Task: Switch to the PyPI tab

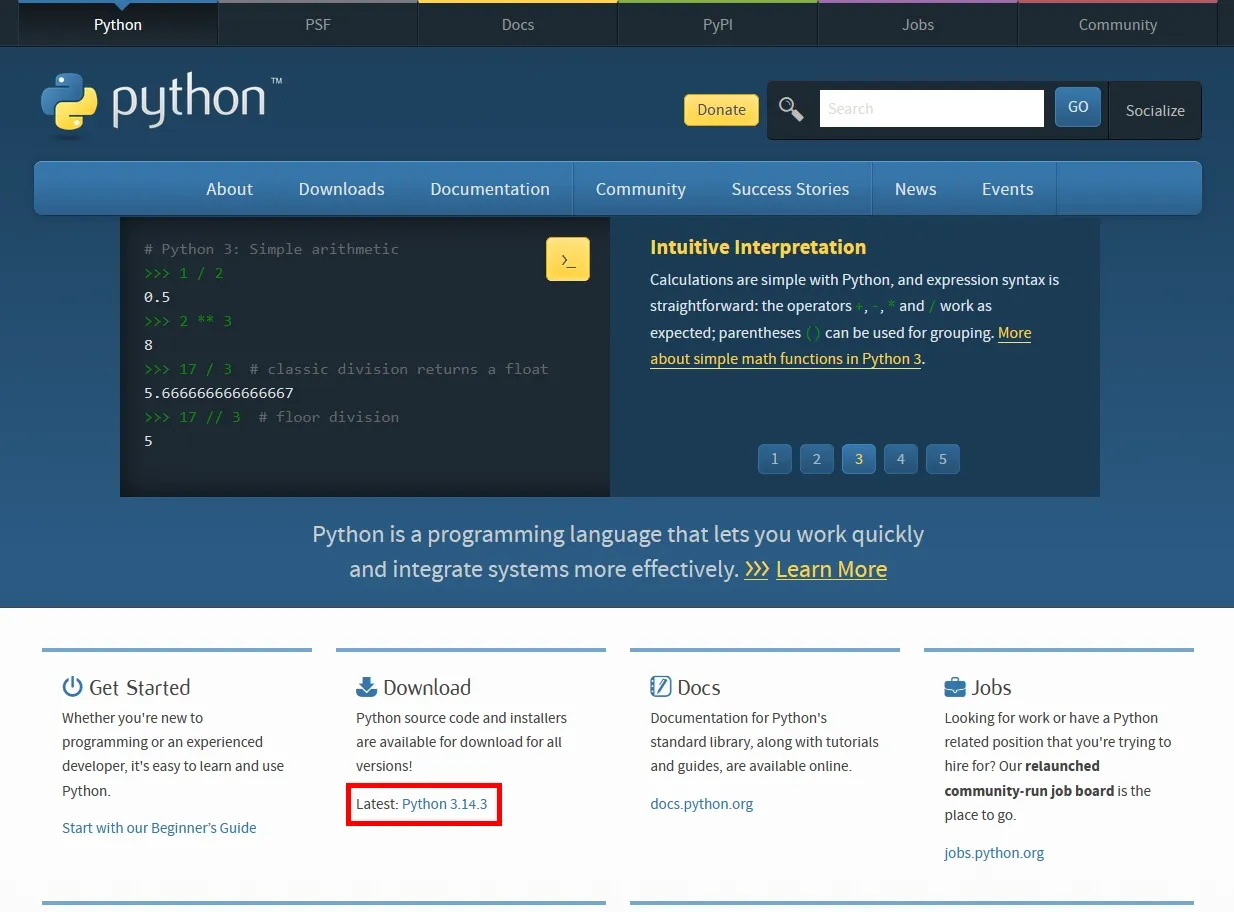Action: pyautogui.click(x=717, y=24)
